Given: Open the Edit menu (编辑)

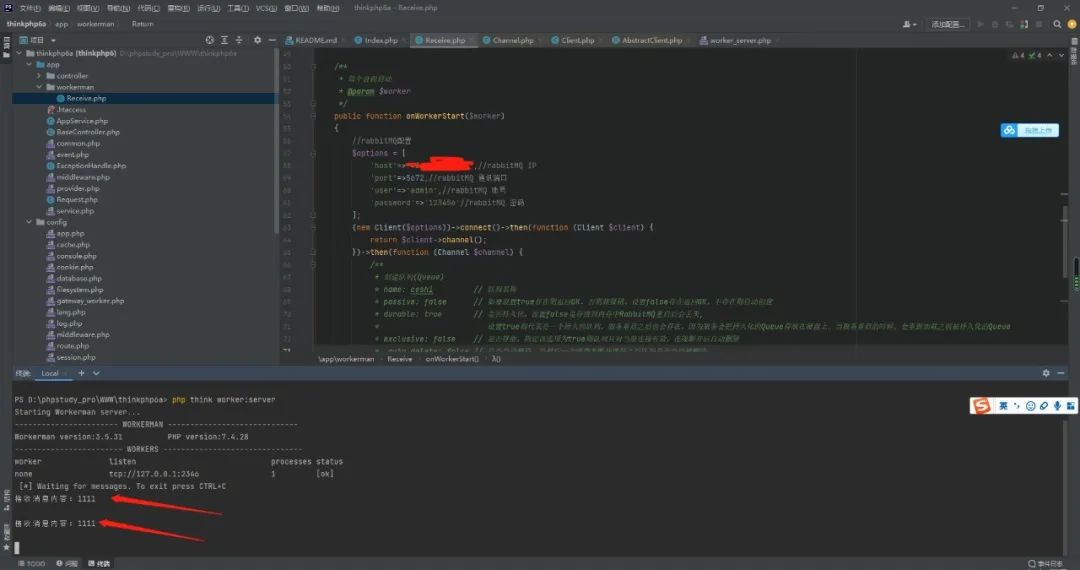Looking at the screenshot, I should [59, 8].
